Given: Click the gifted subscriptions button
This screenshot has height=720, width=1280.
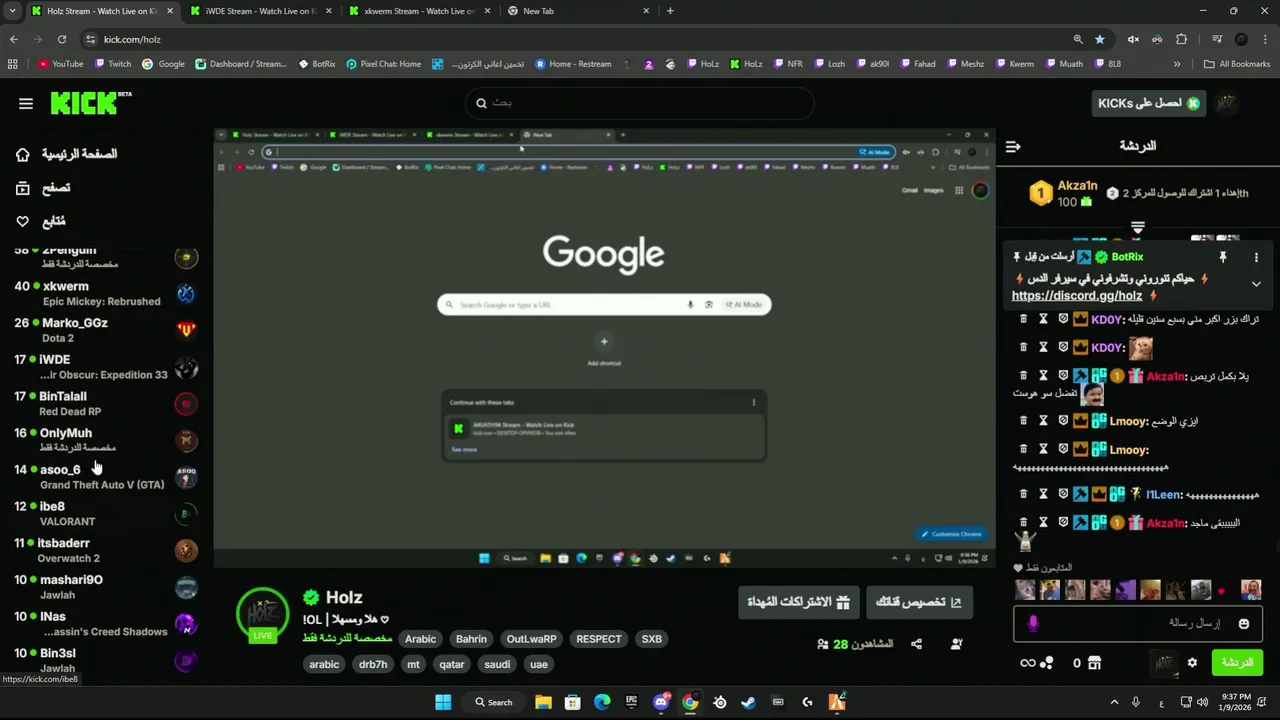Looking at the screenshot, I should pyautogui.click(x=799, y=602).
